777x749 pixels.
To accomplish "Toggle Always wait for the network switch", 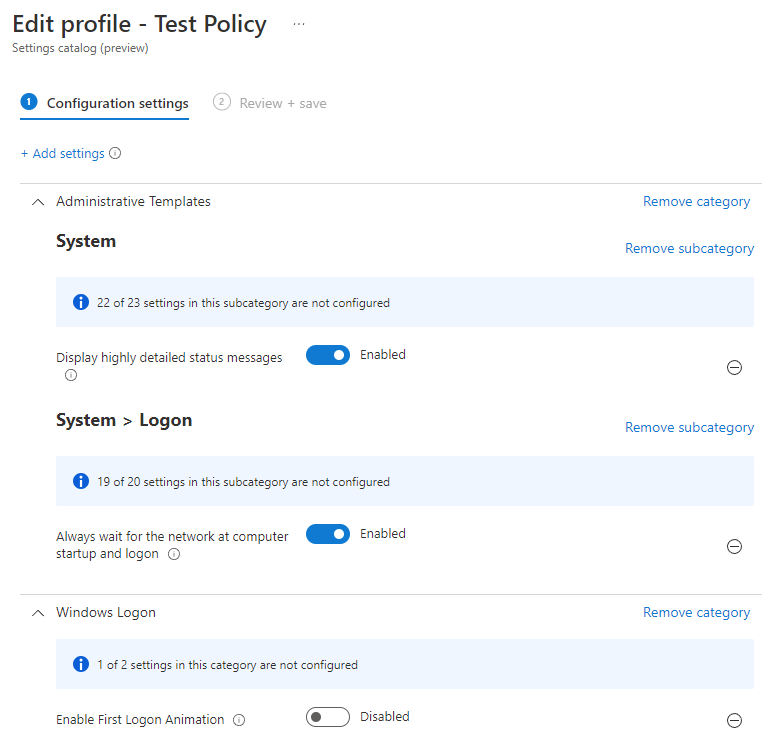I will [x=328, y=534].
